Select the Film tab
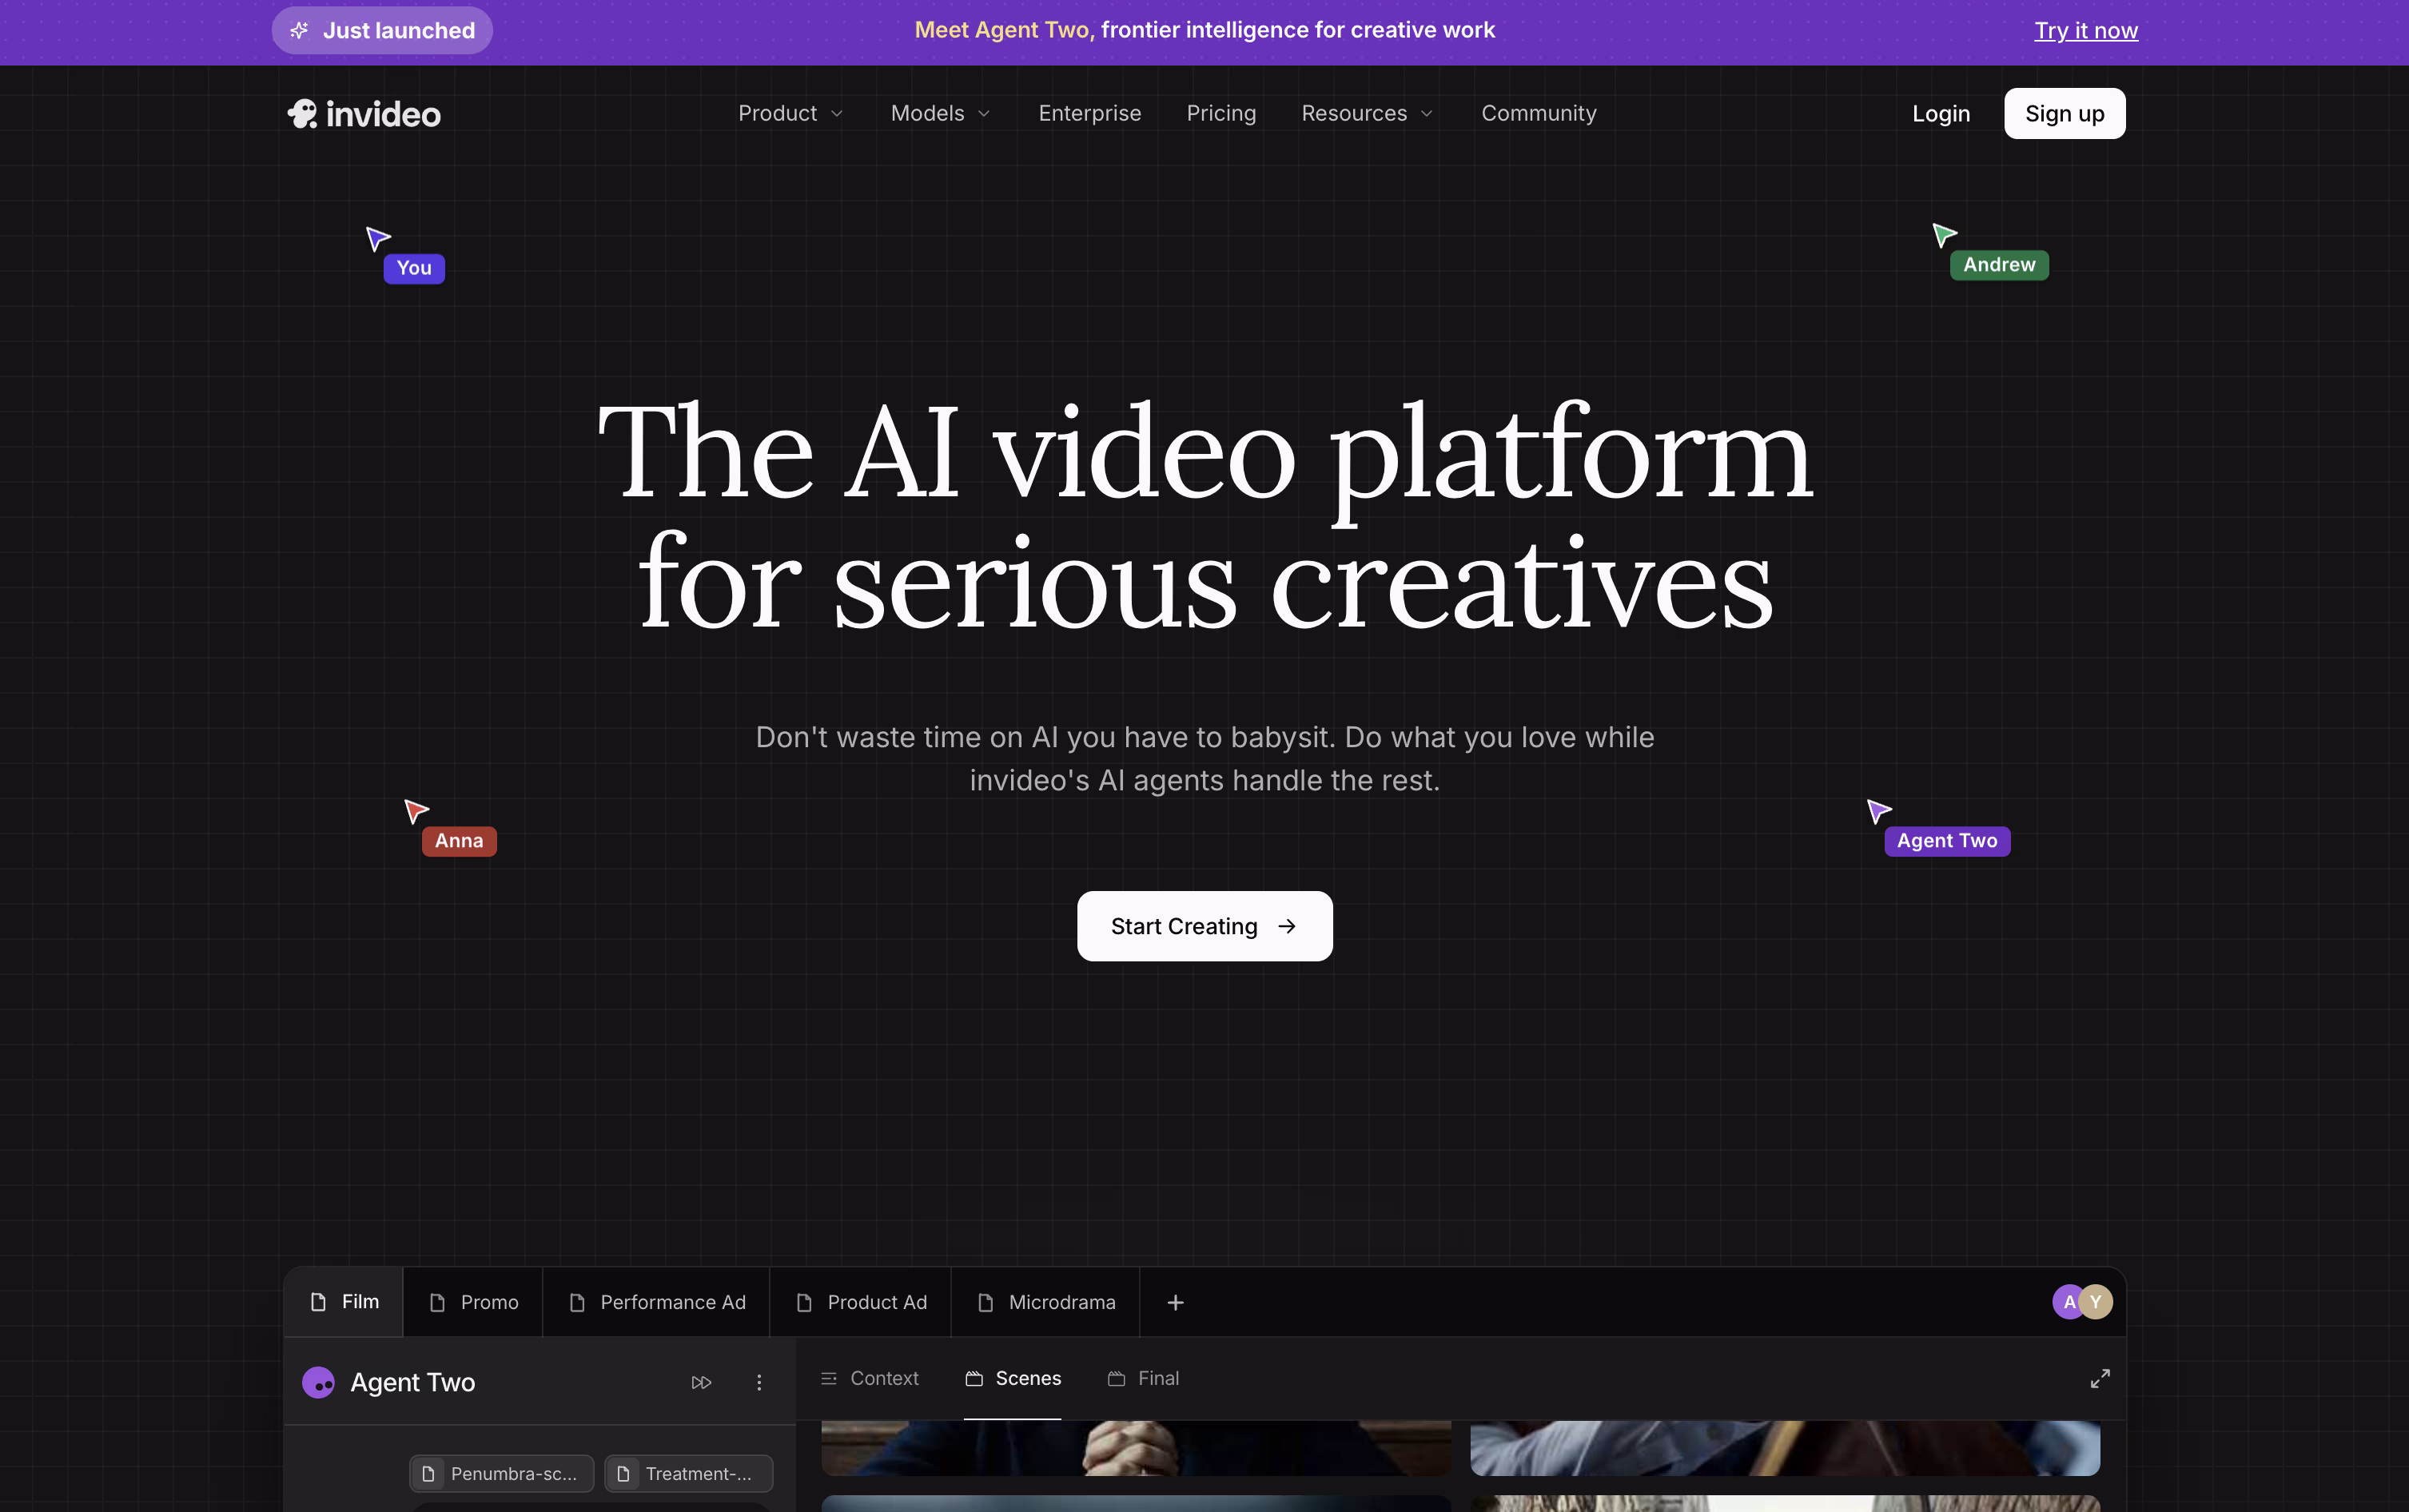The width and height of the screenshot is (2409, 1512). [344, 1301]
